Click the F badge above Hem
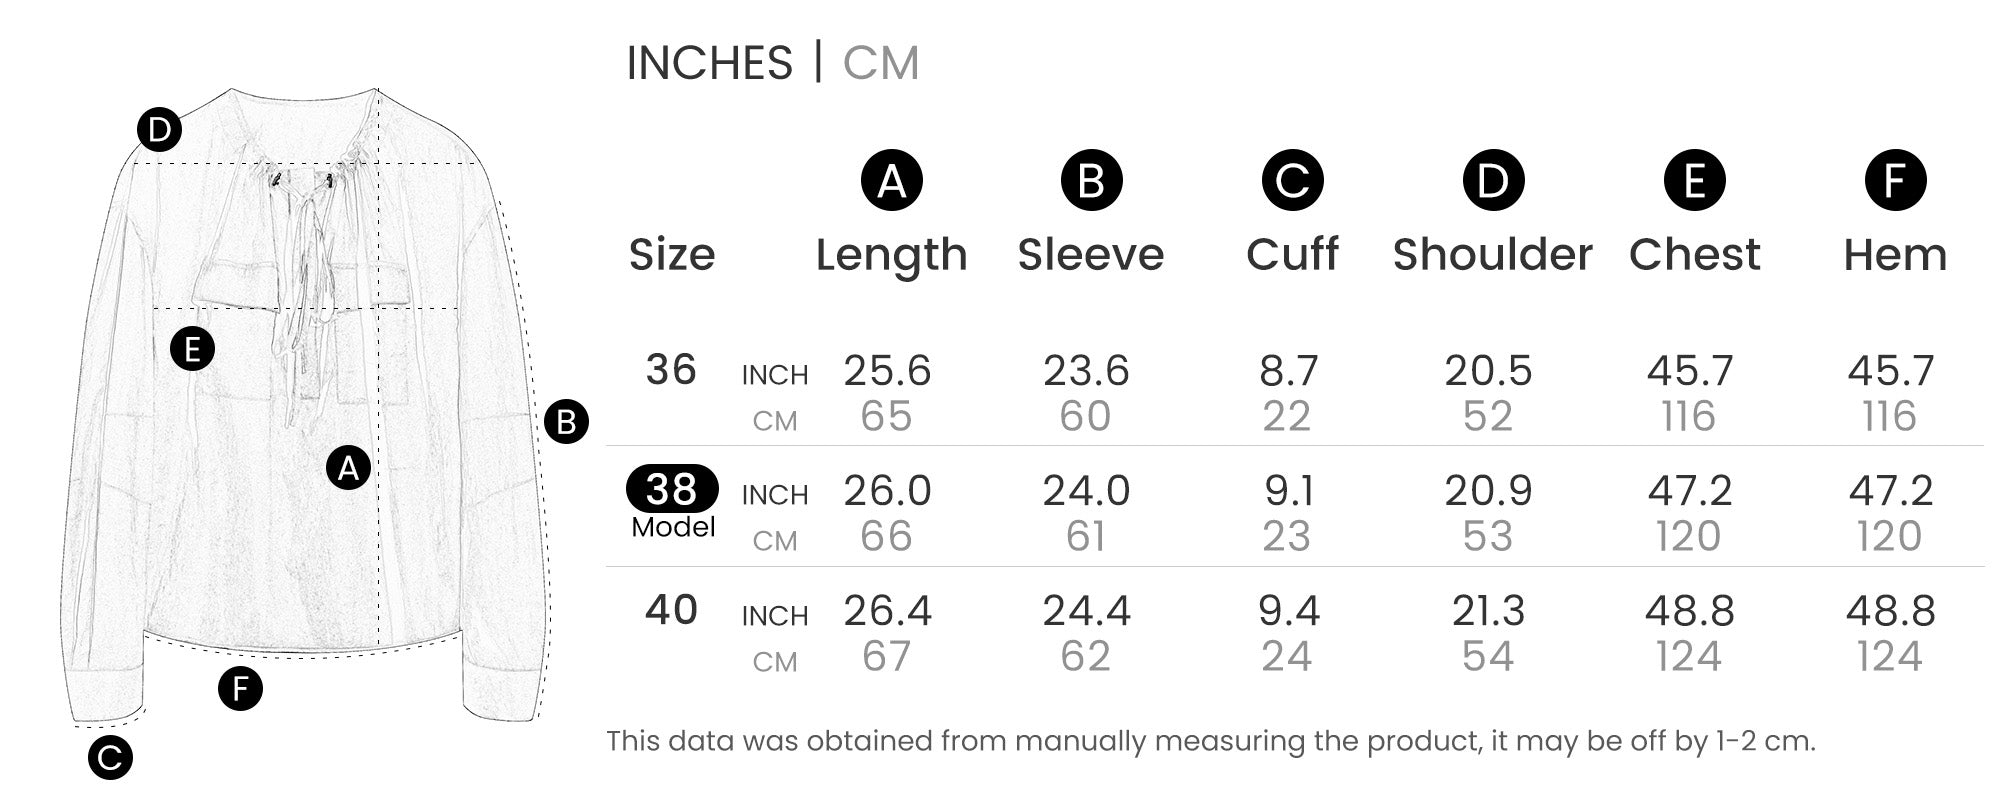The height and width of the screenshot is (806, 2000). click(x=1895, y=181)
